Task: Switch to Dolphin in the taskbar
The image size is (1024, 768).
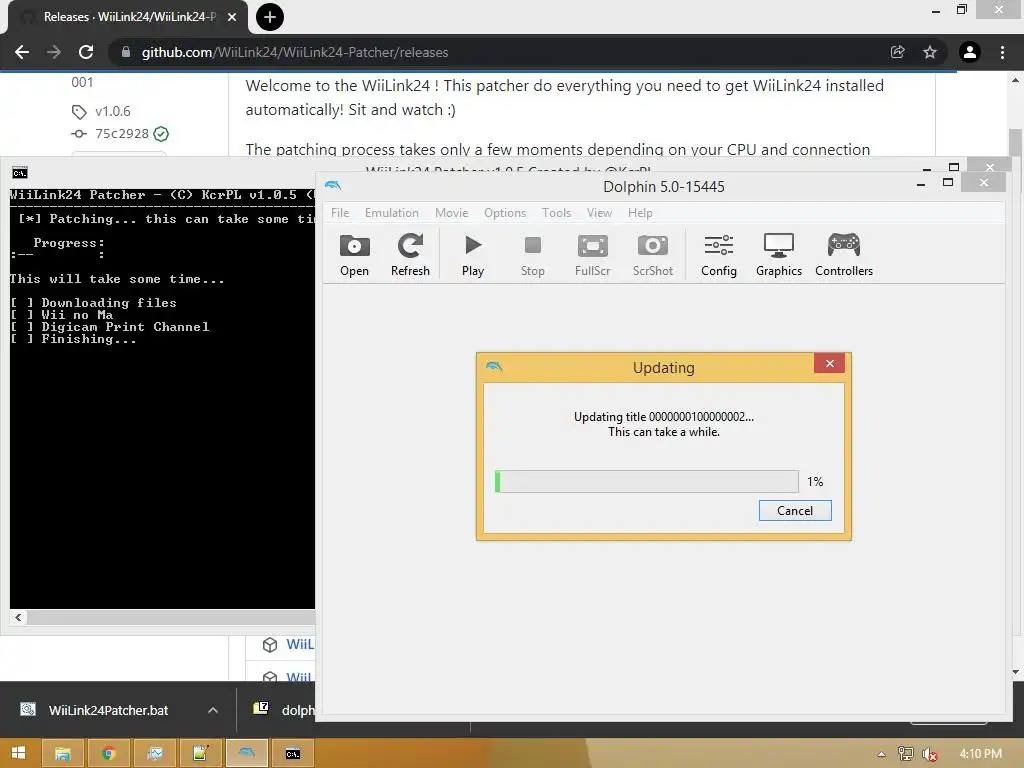Action: click(246, 753)
